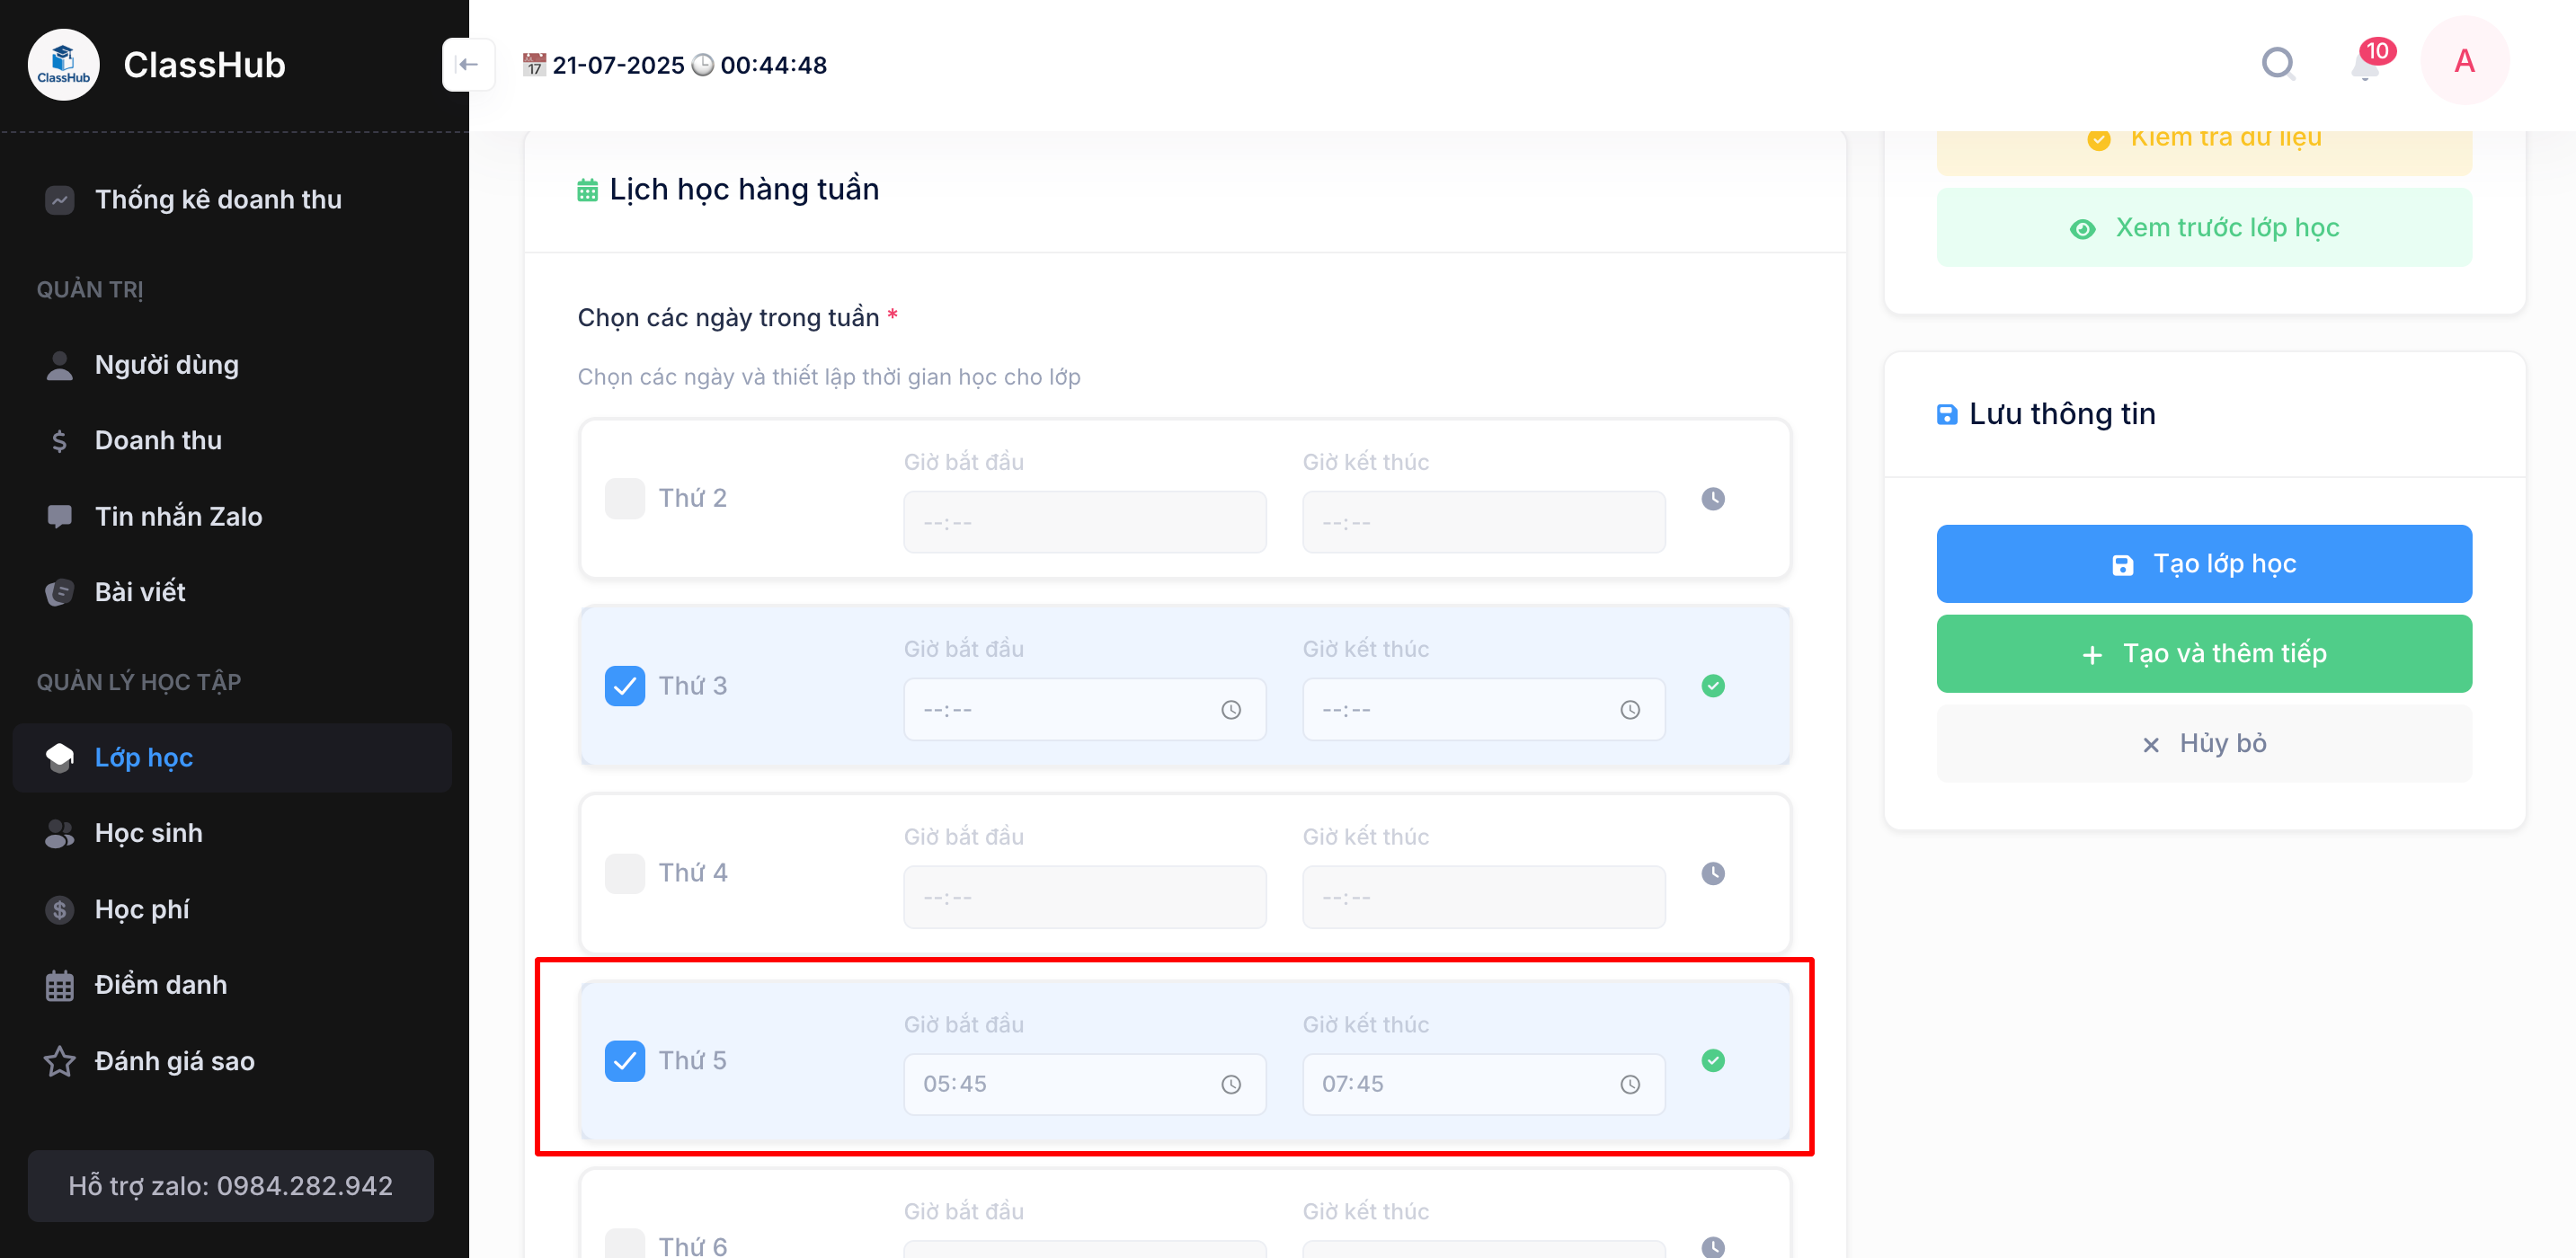The height and width of the screenshot is (1258, 2576).
Task: Click Xem trước lớp học button
Action: (2203, 227)
